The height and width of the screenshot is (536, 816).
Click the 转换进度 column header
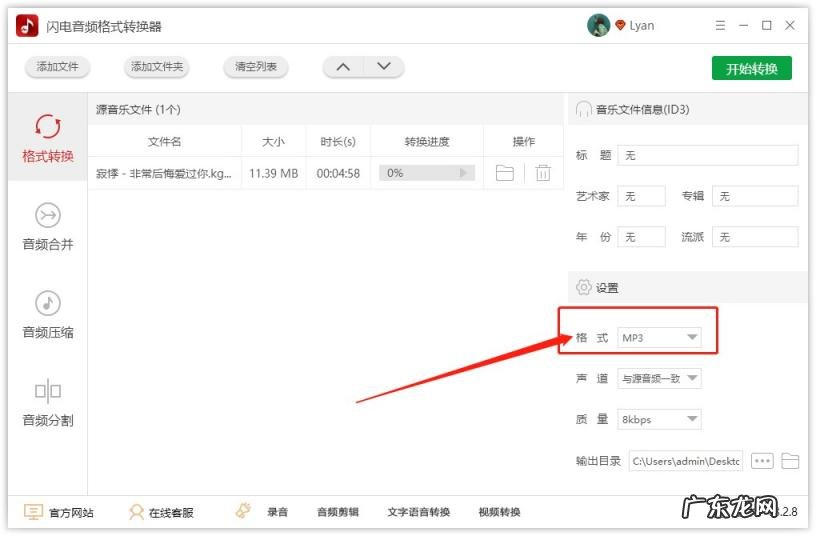pyautogui.click(x=427, y=142)
